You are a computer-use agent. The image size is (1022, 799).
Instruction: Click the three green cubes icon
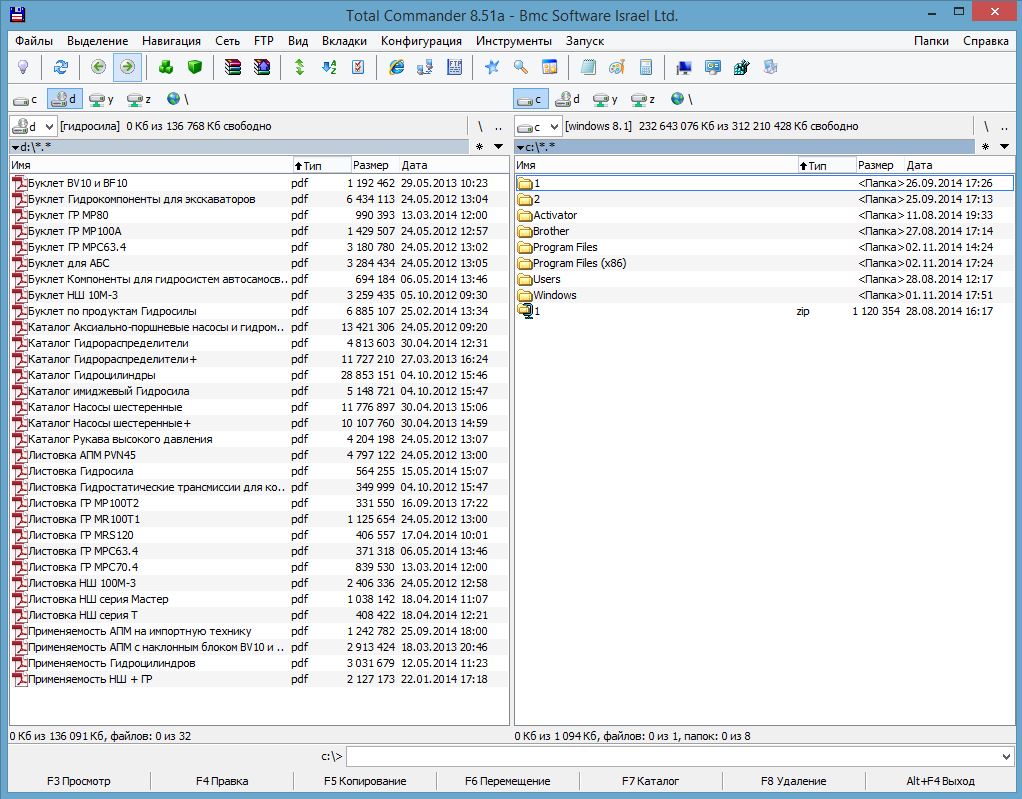click(x=166, y=67)
